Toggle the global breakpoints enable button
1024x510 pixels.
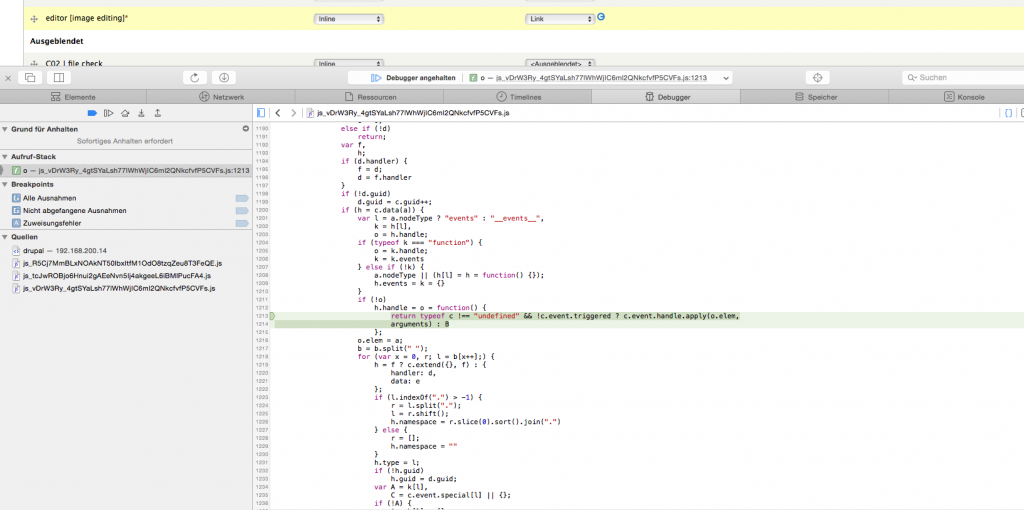[92, 113]
